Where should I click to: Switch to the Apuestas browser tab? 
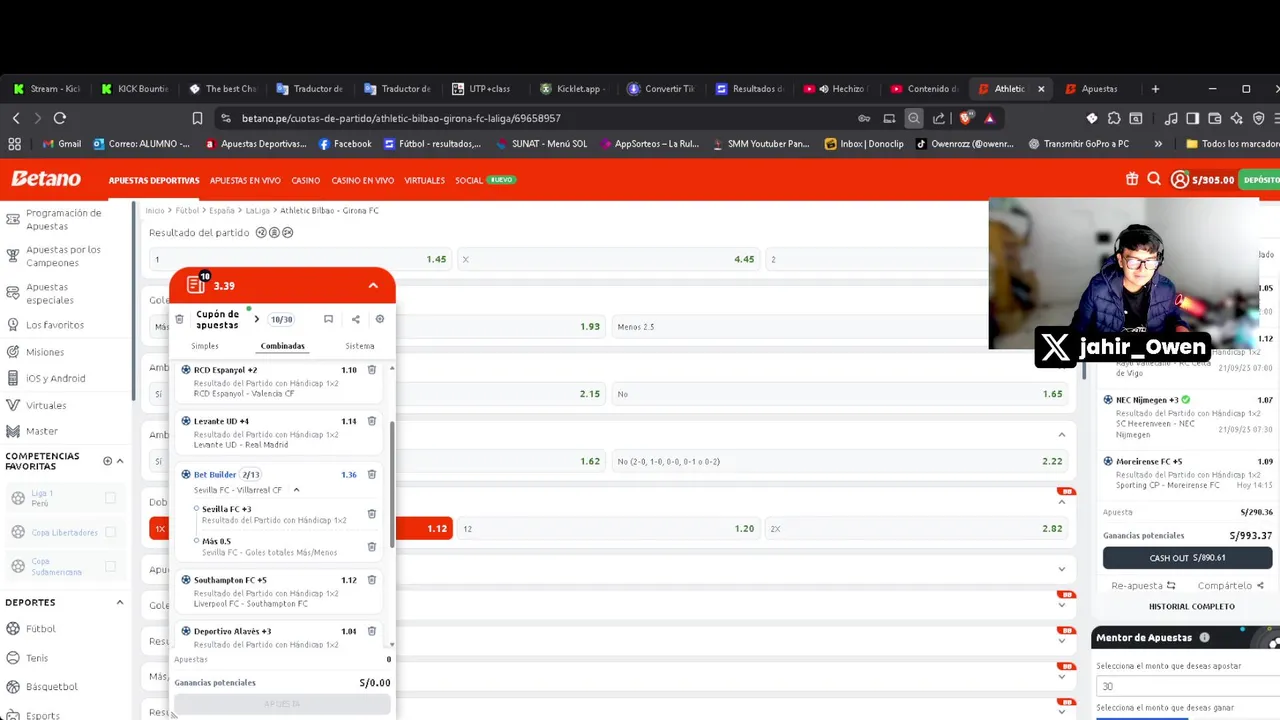click(x=1099, y=89)
